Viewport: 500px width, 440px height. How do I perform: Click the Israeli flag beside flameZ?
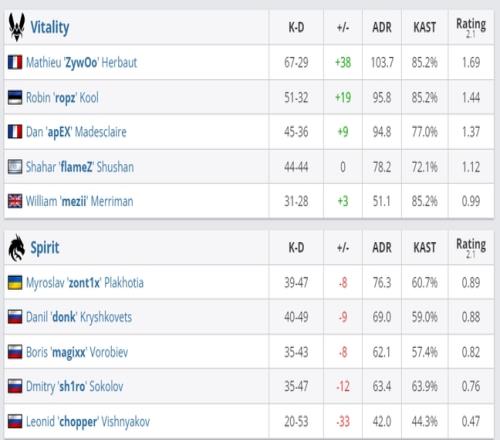click(15, 167)
